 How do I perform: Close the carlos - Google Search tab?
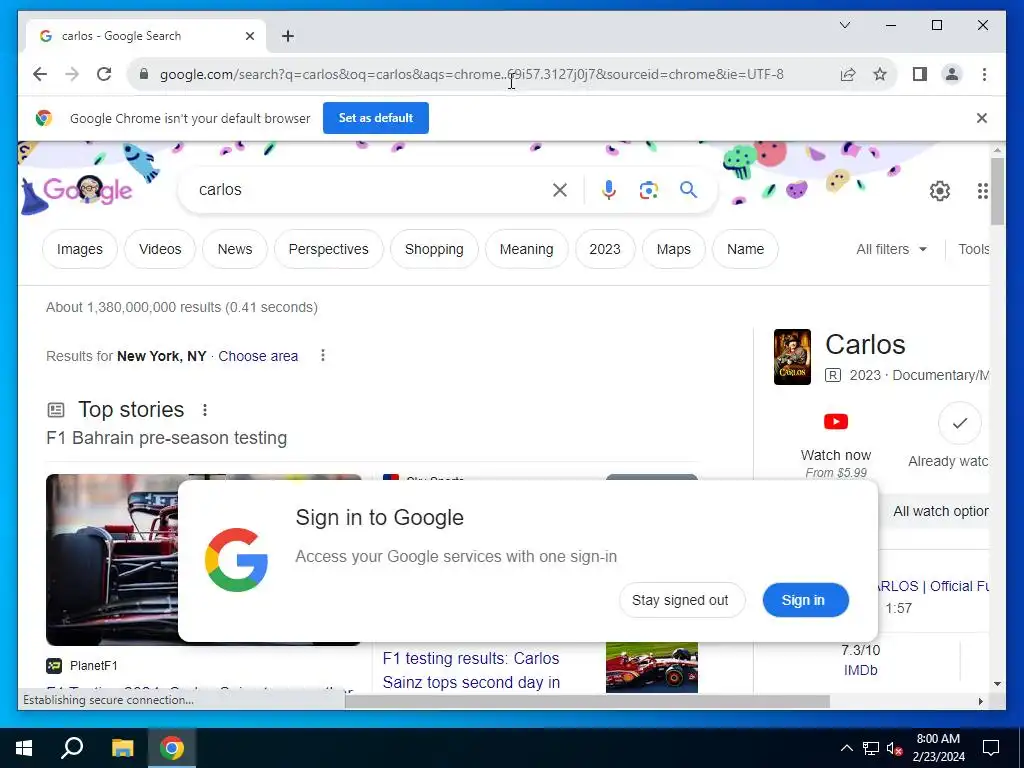tap(249, 36)
